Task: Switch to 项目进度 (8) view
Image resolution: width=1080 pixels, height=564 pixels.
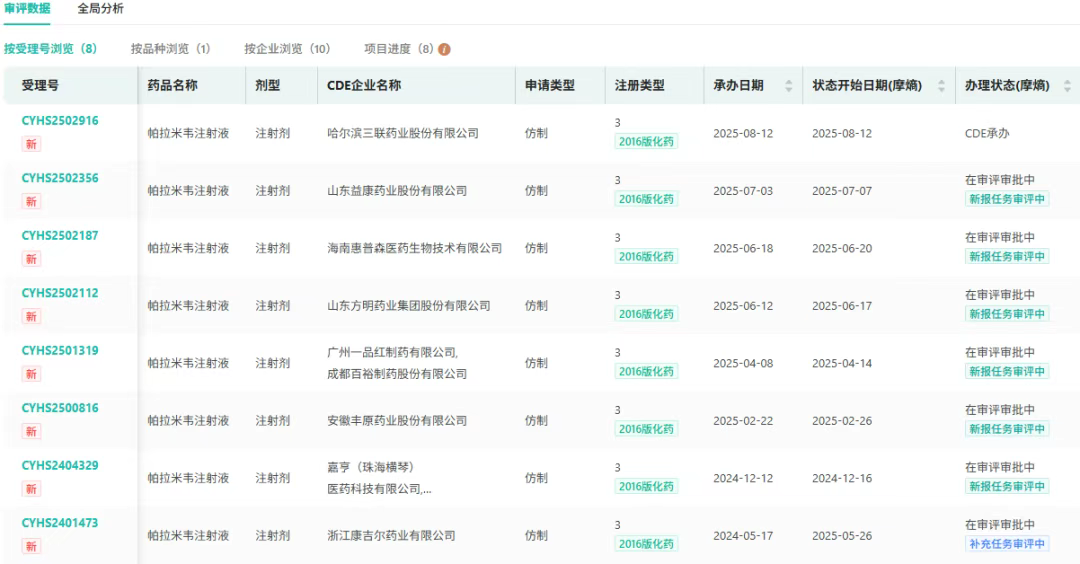Action: click(398, 49)
